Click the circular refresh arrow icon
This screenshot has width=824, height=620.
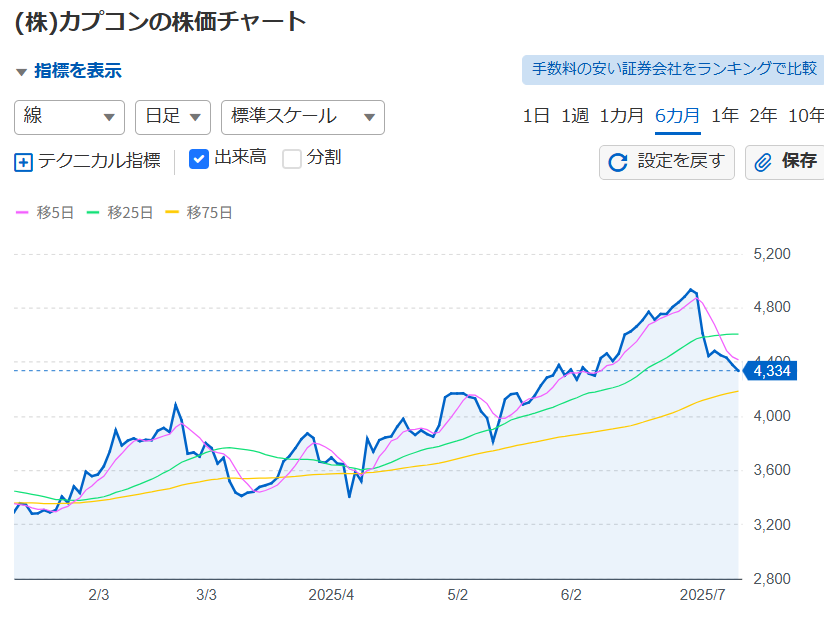click(x=618, y=162)
